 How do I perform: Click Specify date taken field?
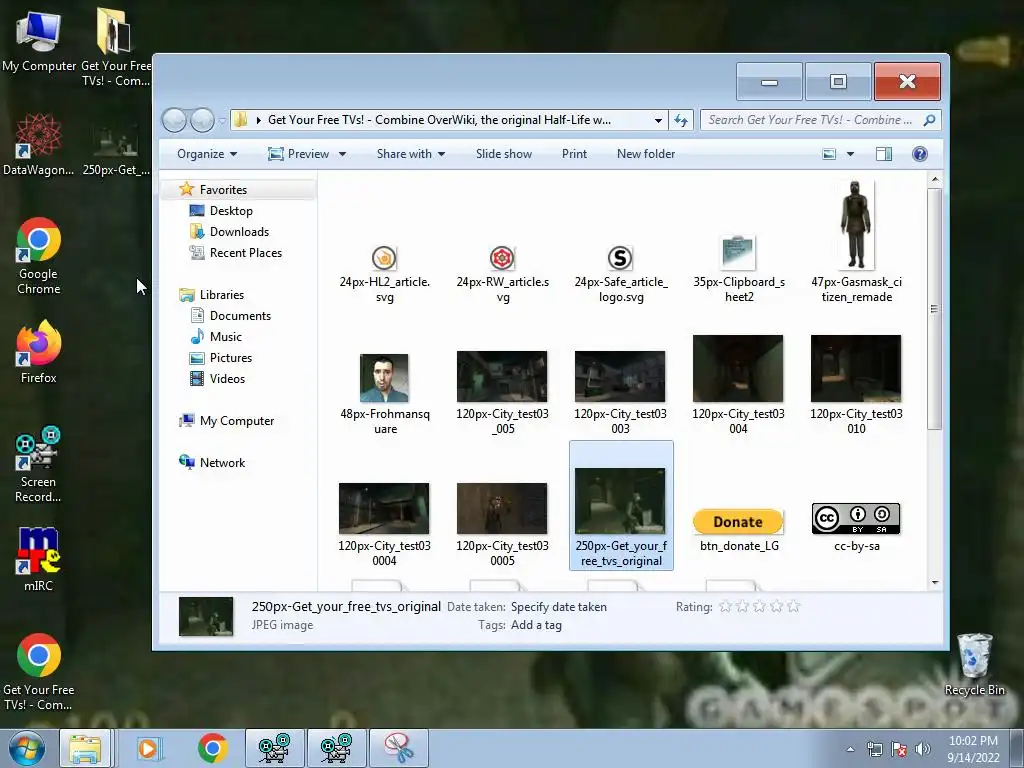(558, 607)
